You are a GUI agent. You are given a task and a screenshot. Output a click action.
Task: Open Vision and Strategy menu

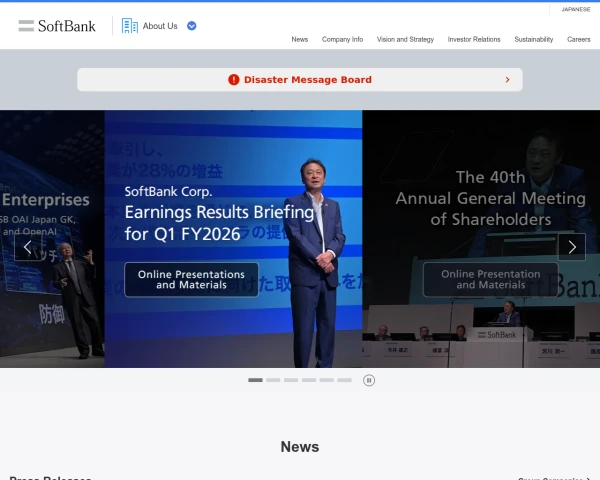(405, 39)
